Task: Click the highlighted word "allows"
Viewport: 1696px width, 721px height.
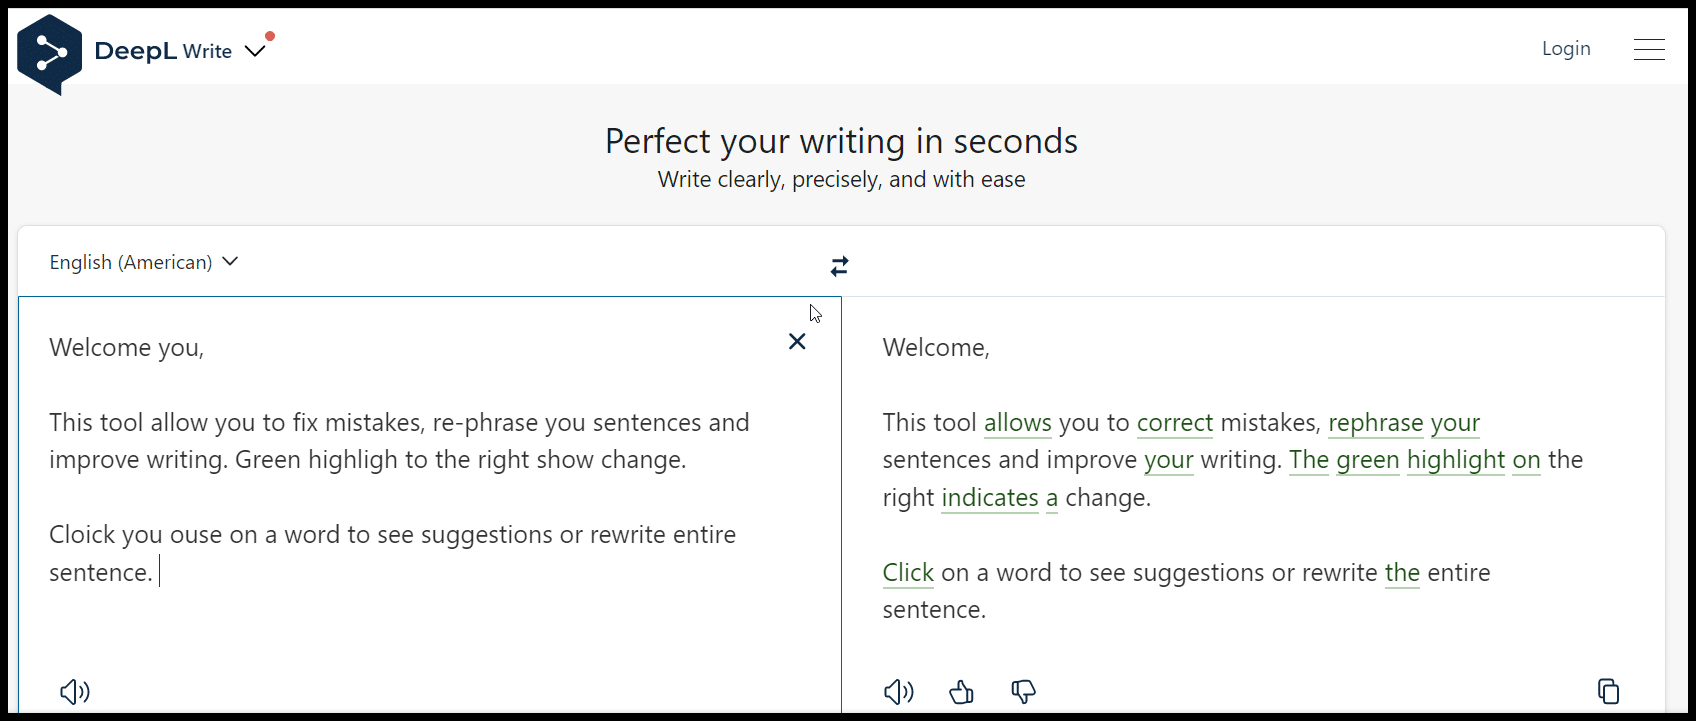Action: [1017, 423]
